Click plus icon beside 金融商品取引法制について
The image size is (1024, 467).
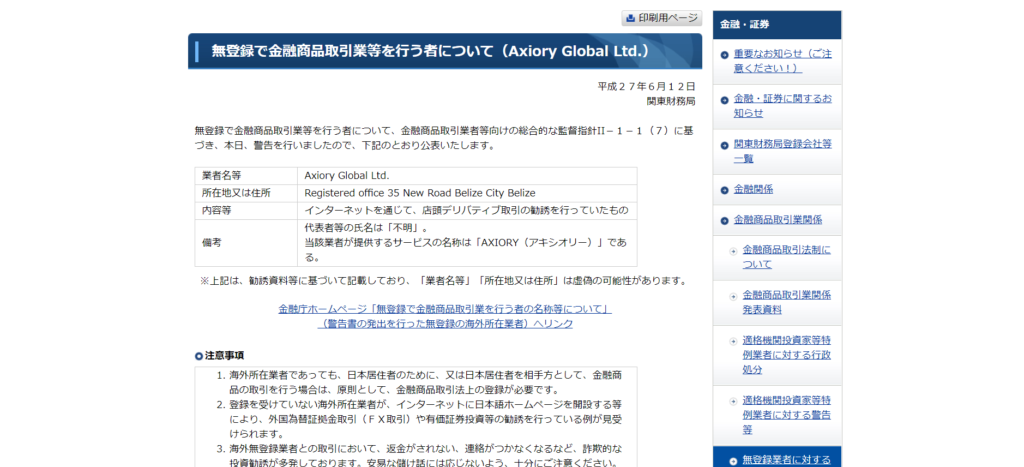pos(733,251)
